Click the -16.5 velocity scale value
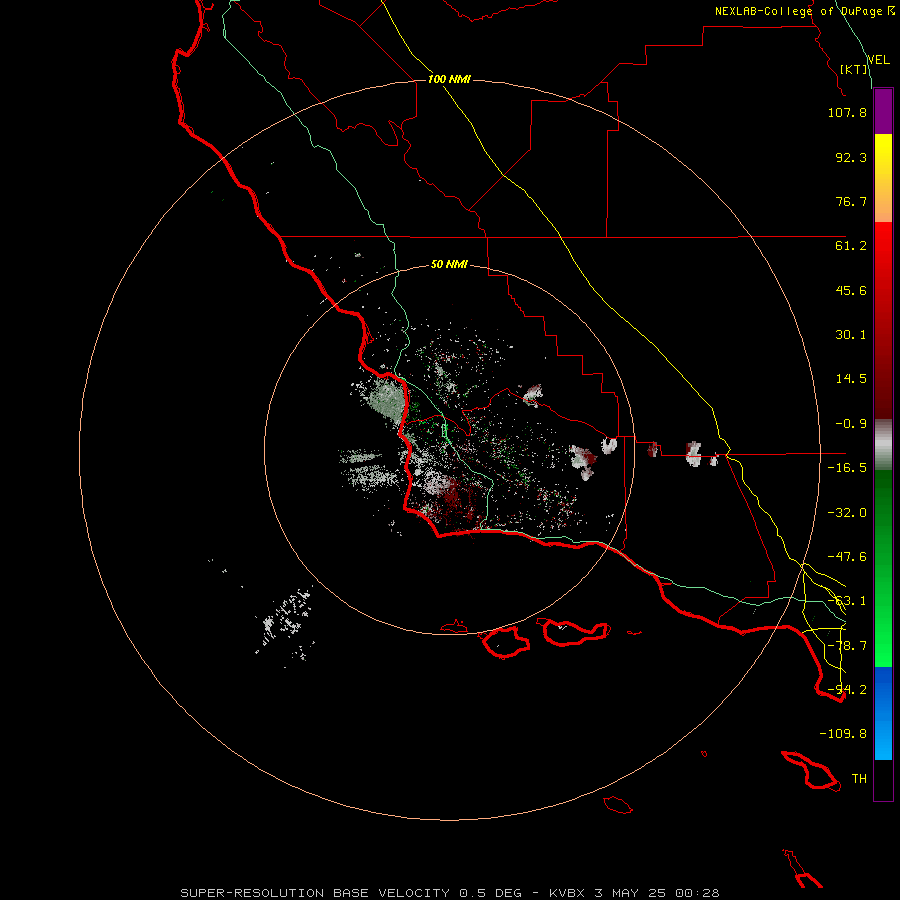Screen dimensions: 900x900 tap(847, 468)
